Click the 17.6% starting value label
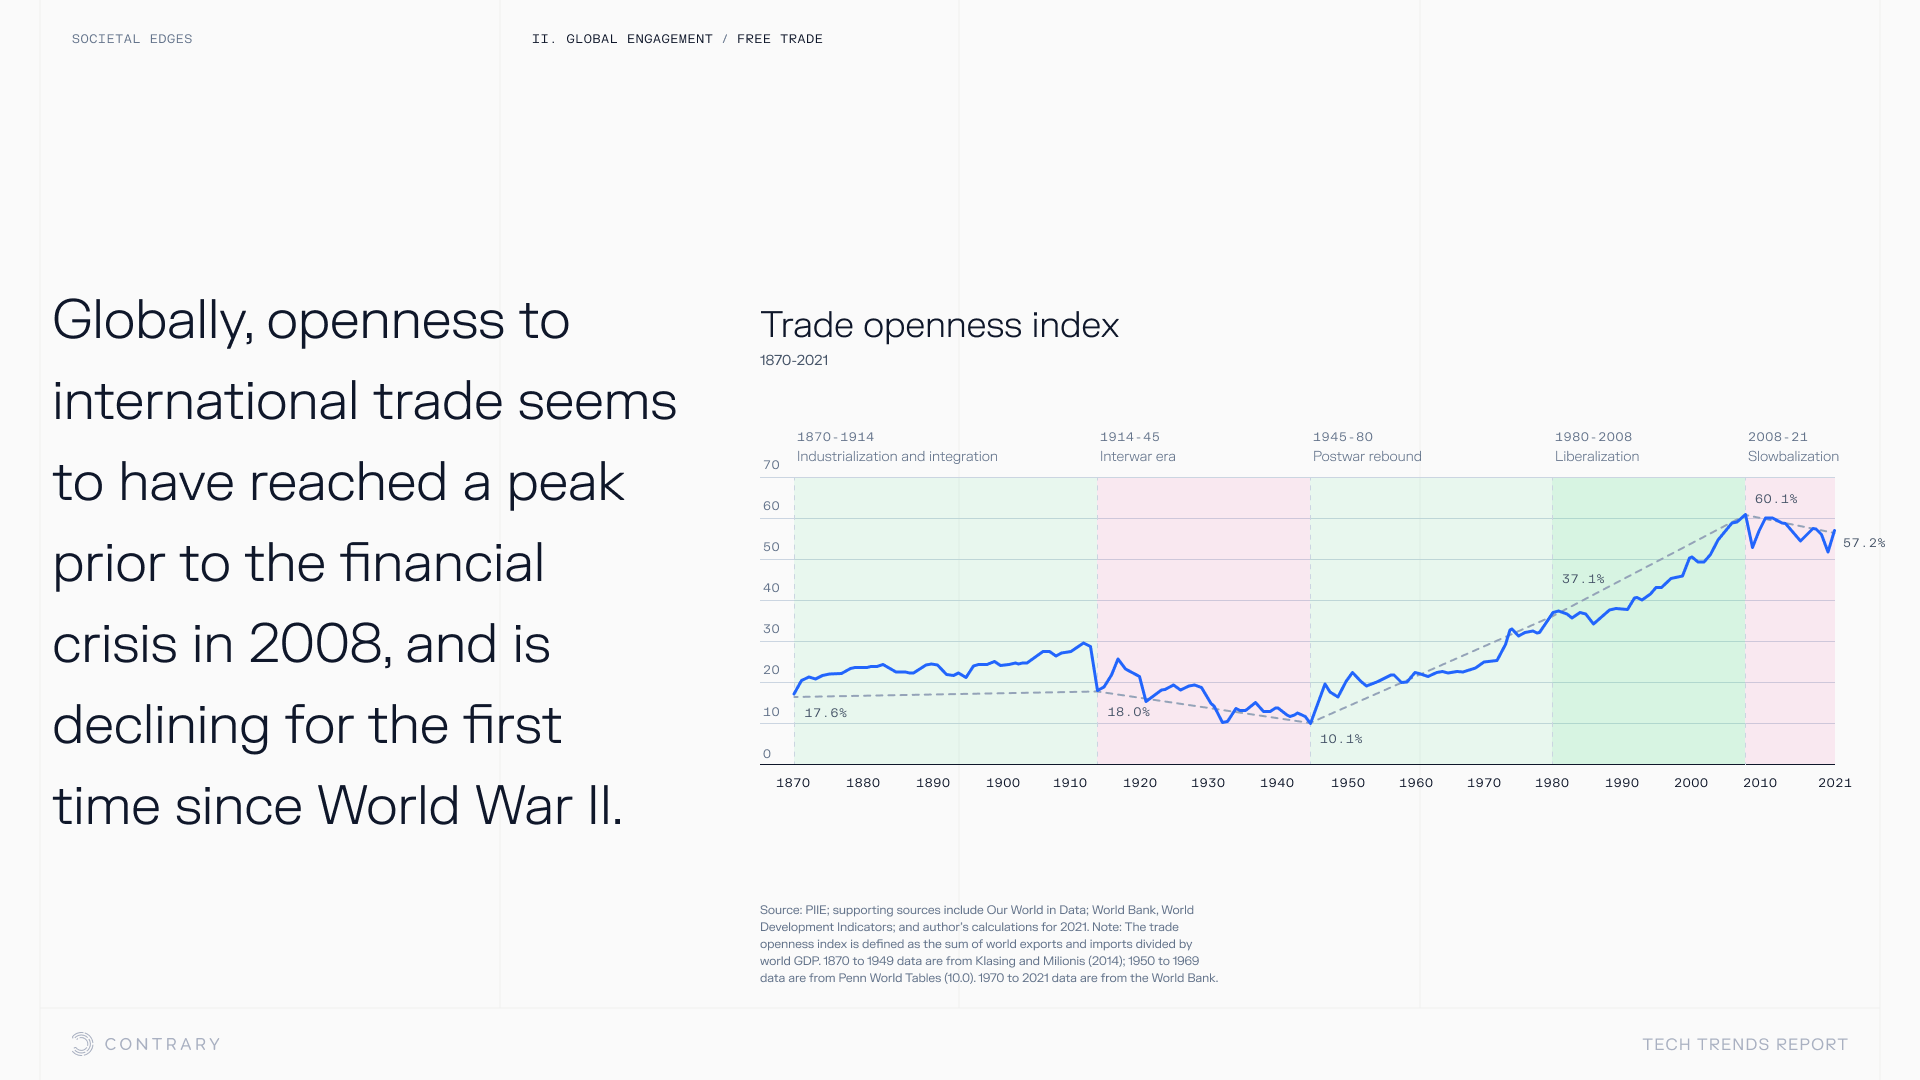Screen dimensions: 1920x1080 pos(826,713)
